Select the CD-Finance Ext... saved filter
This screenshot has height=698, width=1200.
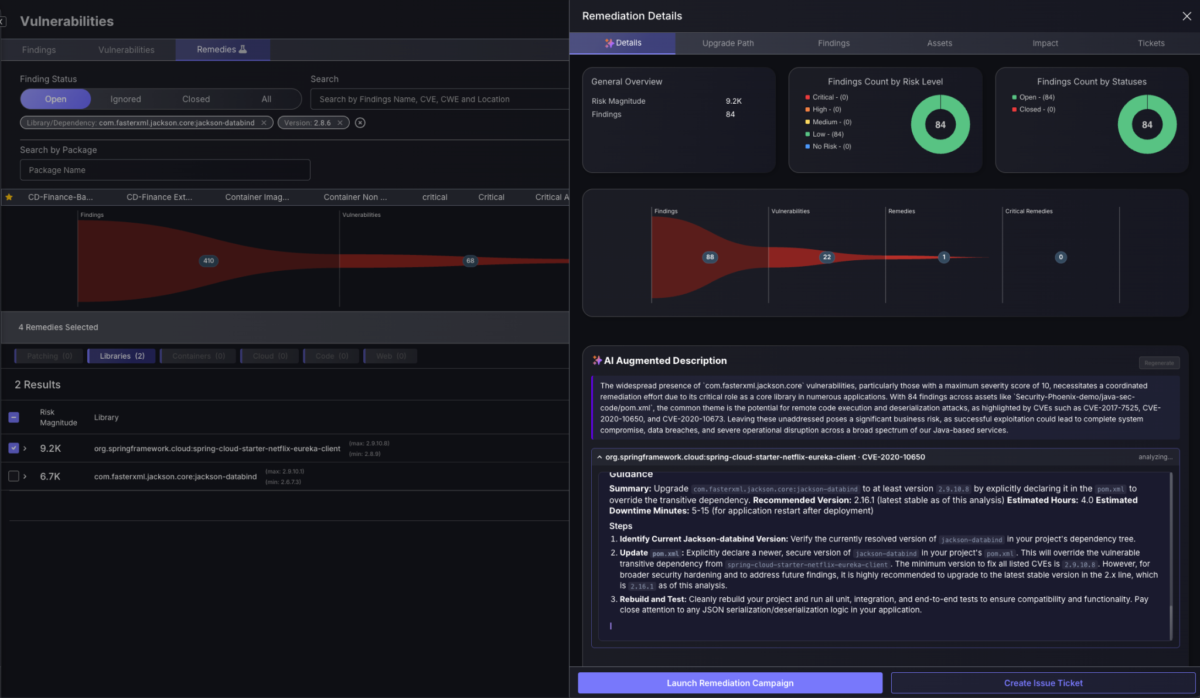pos(160,197)
